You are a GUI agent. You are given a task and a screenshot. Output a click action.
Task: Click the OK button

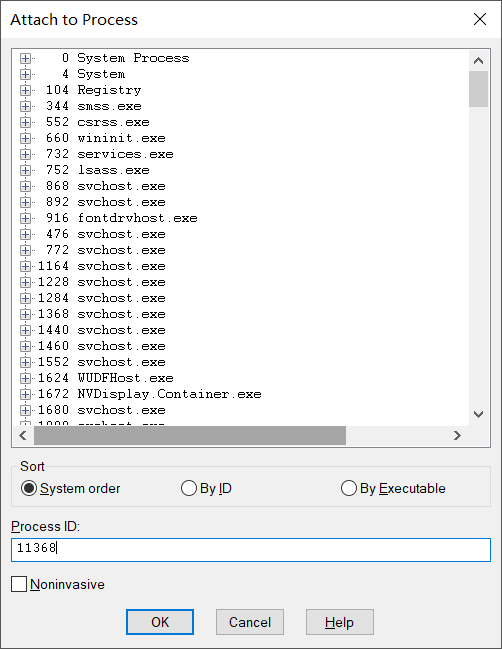pos(160,622)
